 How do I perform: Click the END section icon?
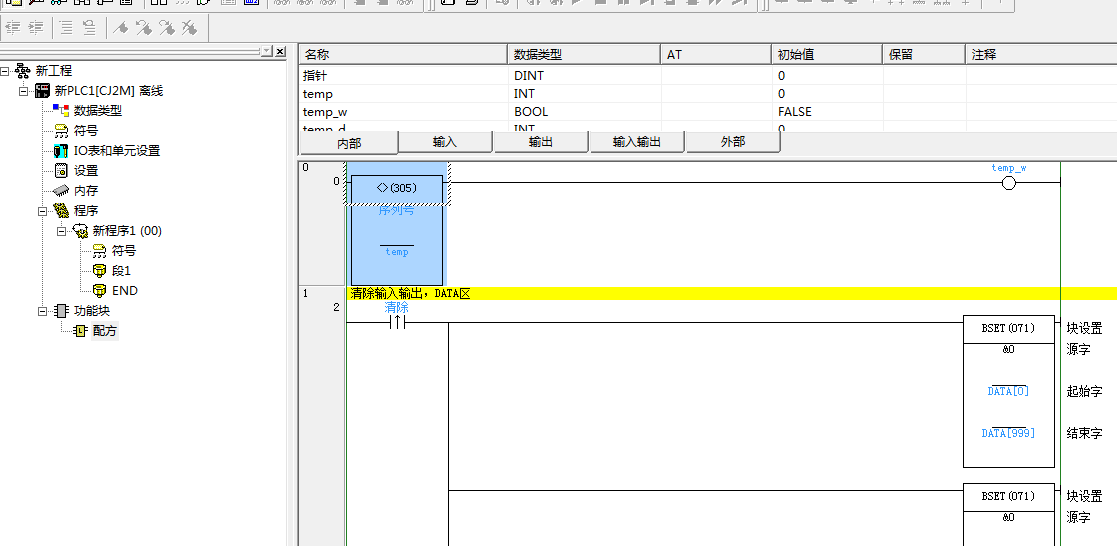click(x=99, y=290)
